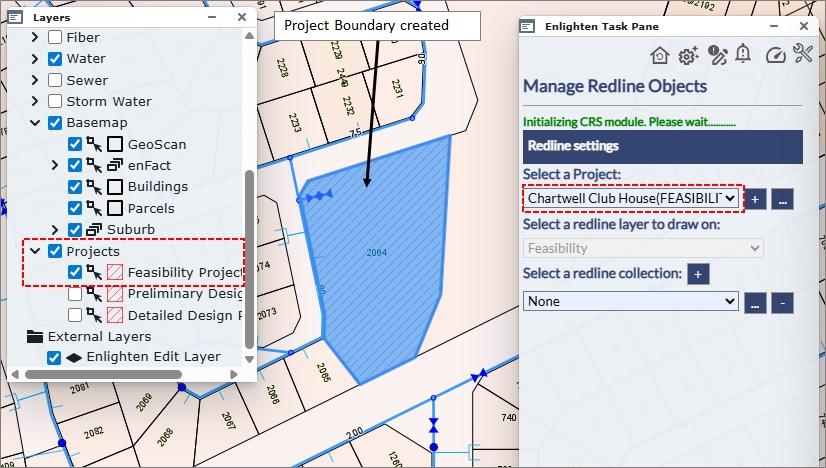The width and height of the screenshot is (826, 468).
Task: Click the minus button beside redline collection
Action: pyautogui.click(x=784, y=302)
